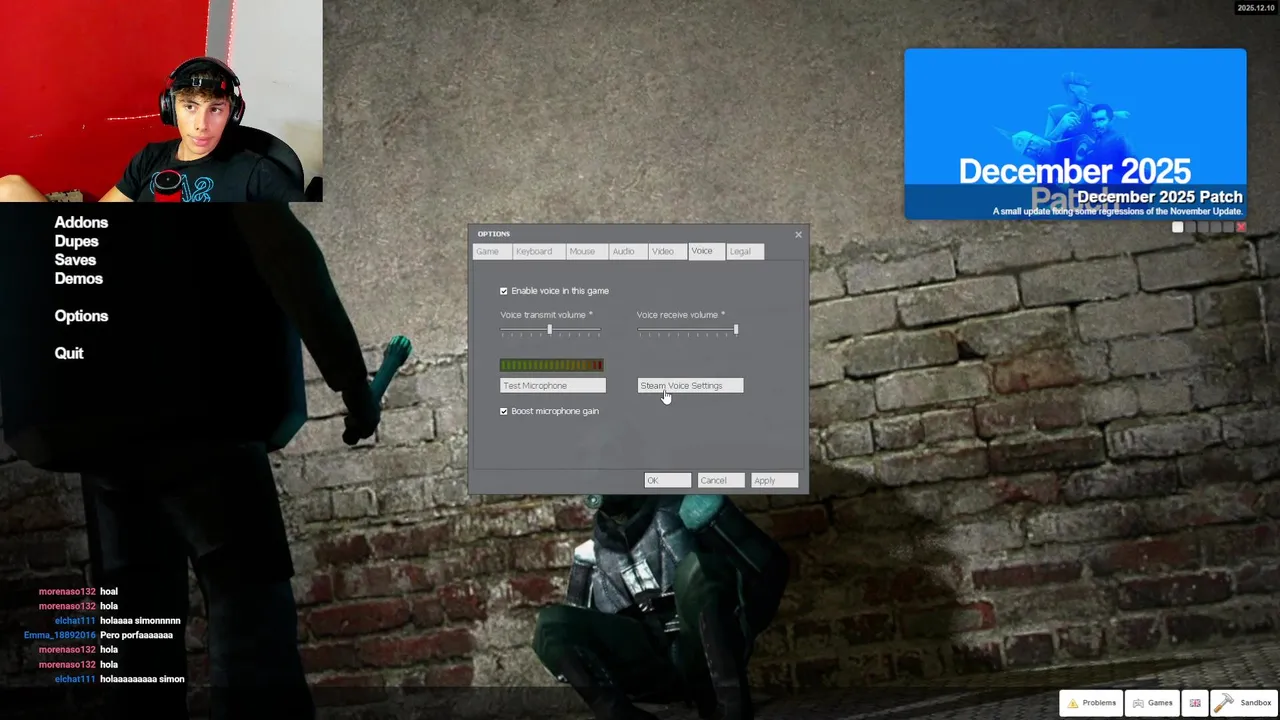Click chat message 'holaaaaaaaaa simon'
The width and height of the screenshot is (1280, 720).
click(142, 679)
